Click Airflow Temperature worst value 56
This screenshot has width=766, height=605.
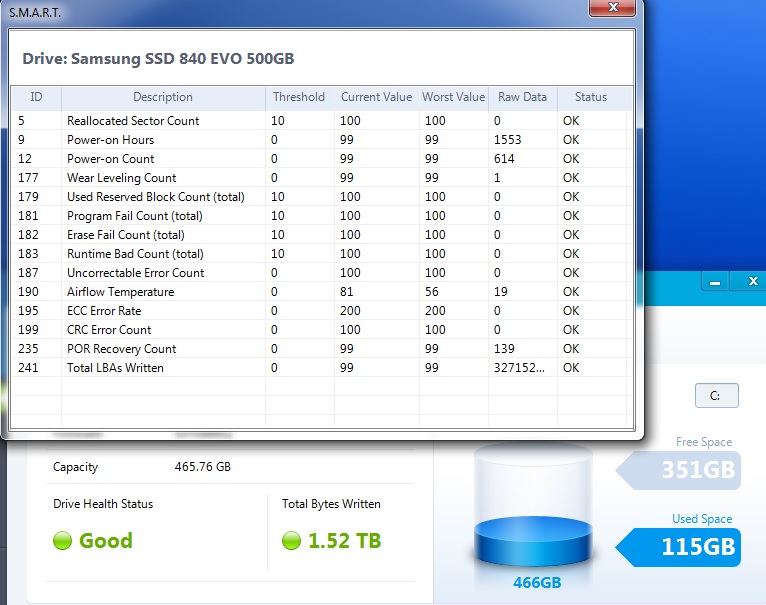[431, 292]
